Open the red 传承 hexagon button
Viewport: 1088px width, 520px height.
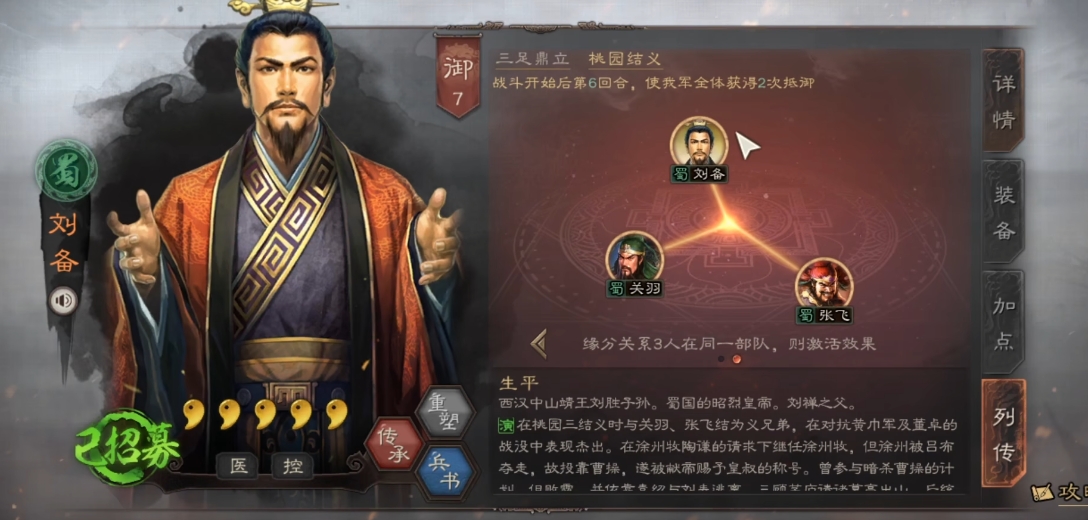(393, 444)
